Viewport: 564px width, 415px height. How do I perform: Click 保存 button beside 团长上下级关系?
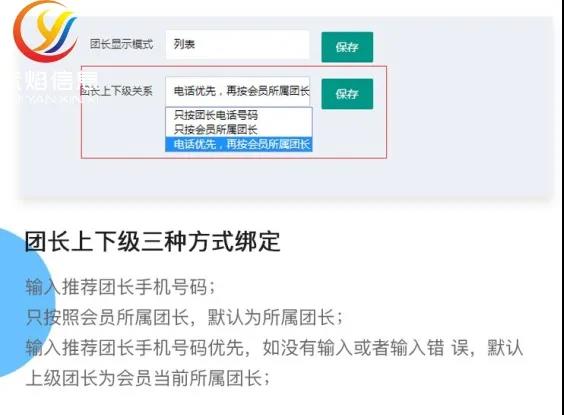[347, 94]
